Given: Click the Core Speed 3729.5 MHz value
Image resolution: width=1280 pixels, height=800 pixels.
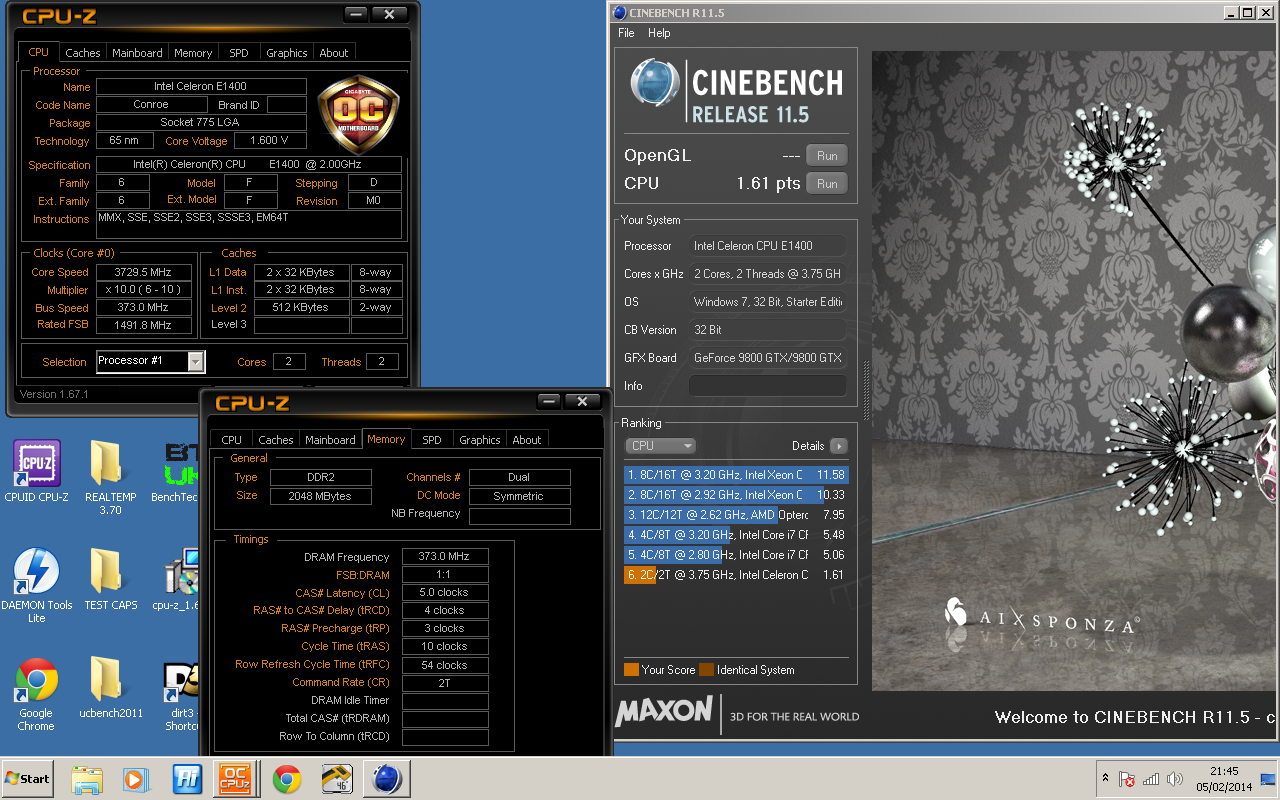Looking at the screenshot, I should pos(144,272).
